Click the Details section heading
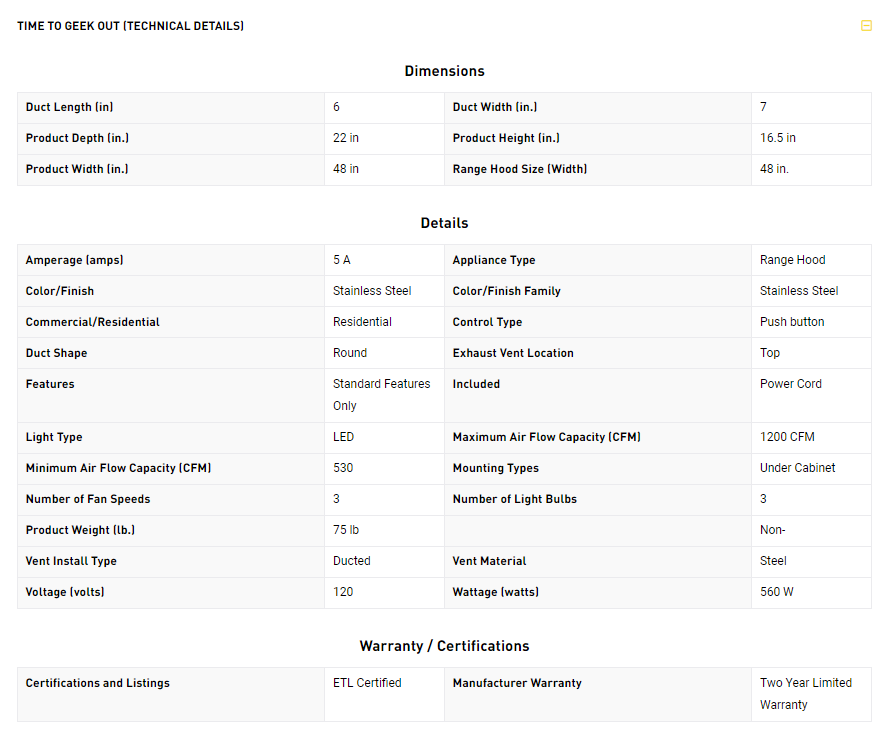Screen dimensions: 891x734 (x=444, y=223)
